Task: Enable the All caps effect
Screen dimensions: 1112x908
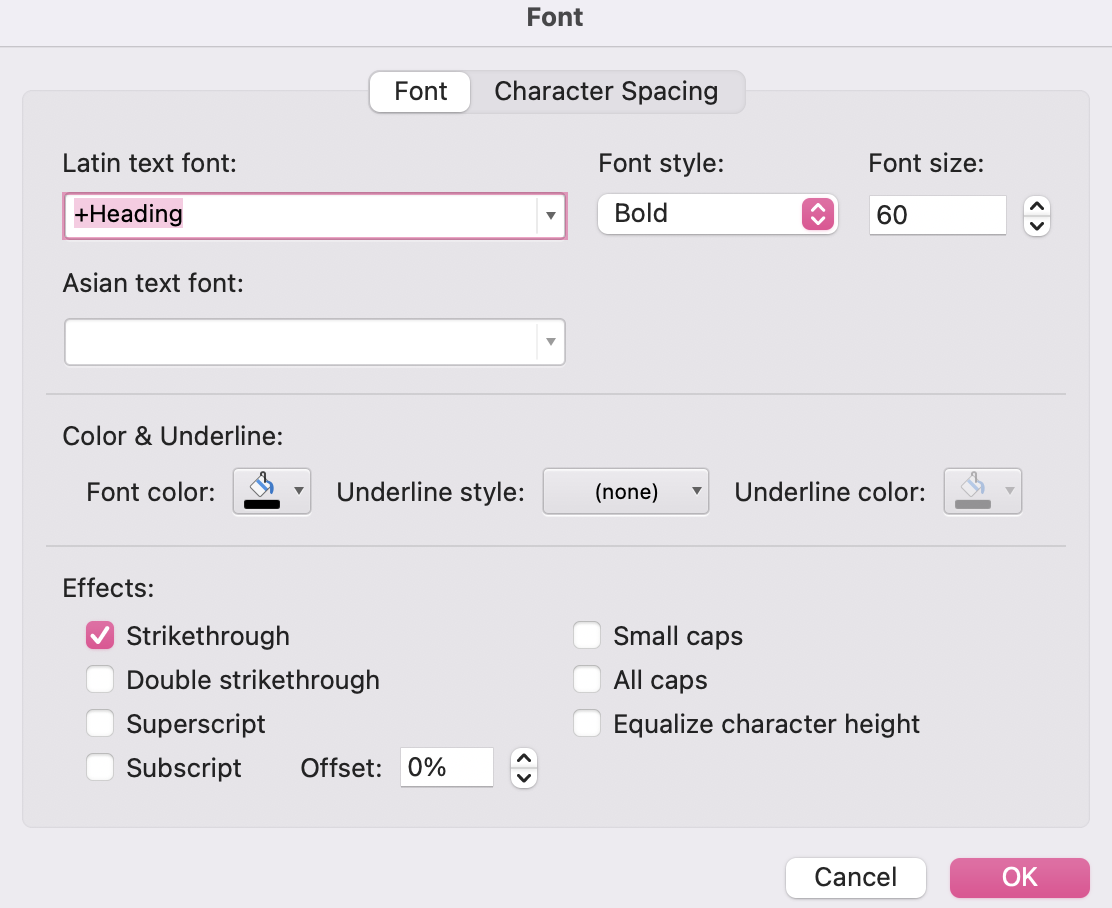Action: point(587,679)
